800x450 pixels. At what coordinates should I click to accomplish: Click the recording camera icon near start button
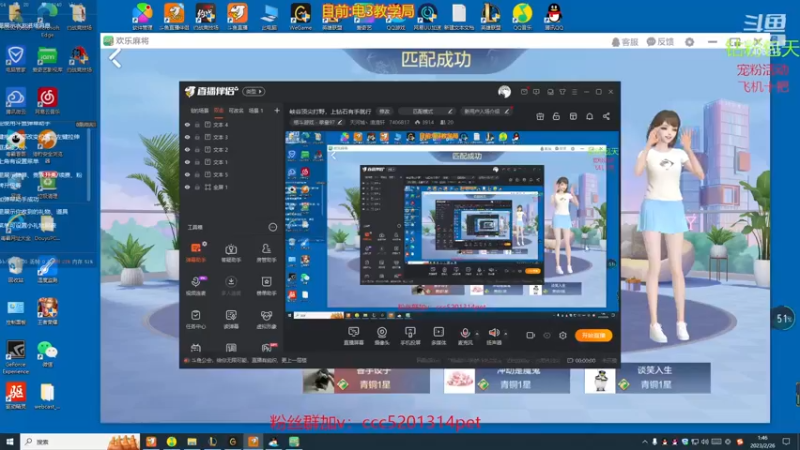(530, 335)
